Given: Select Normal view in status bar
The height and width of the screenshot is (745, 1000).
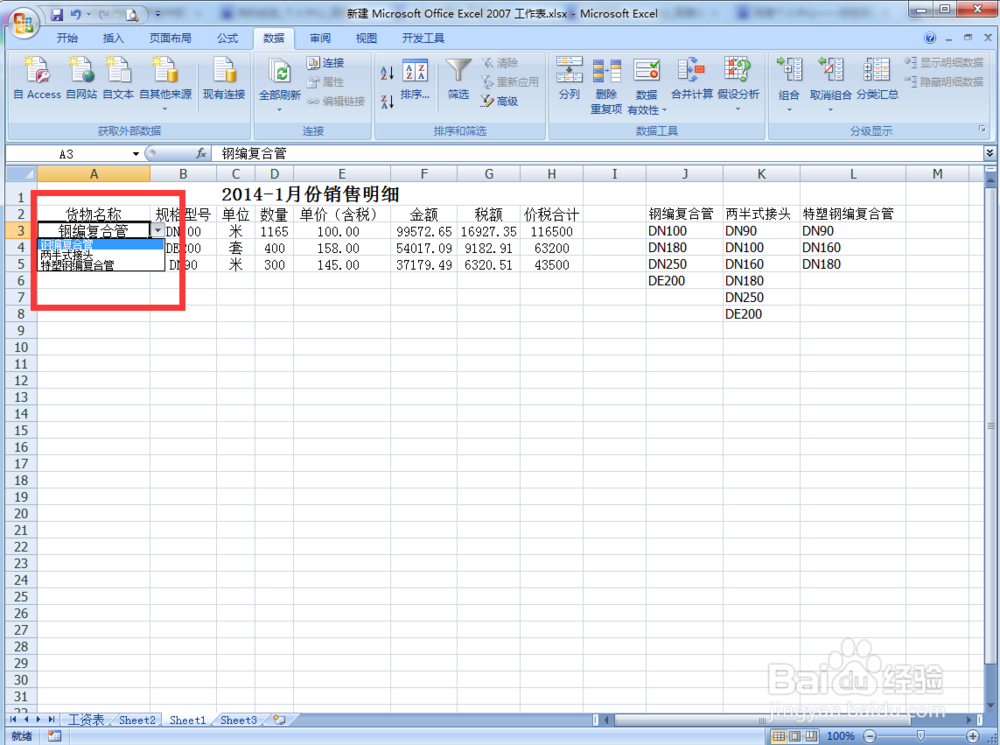Looking at the screenshot, I should [x=779, y=736].
